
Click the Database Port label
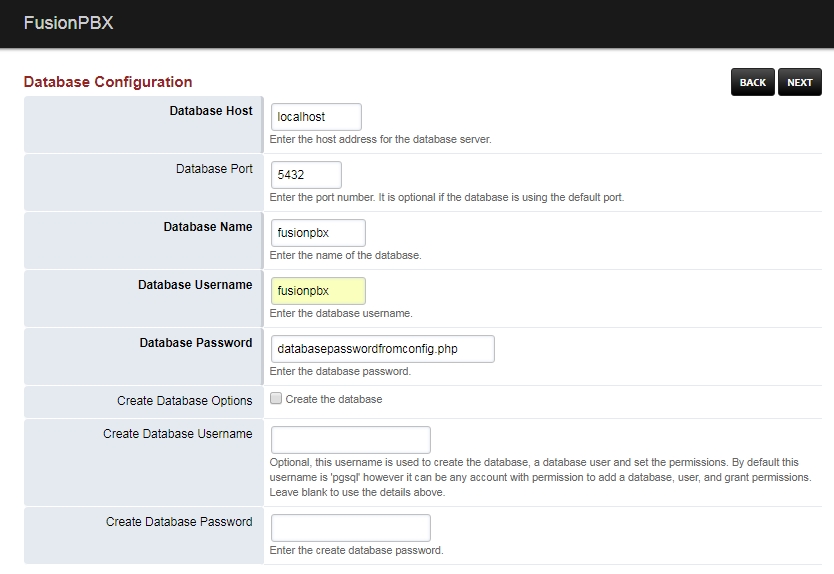click(214, 169)
